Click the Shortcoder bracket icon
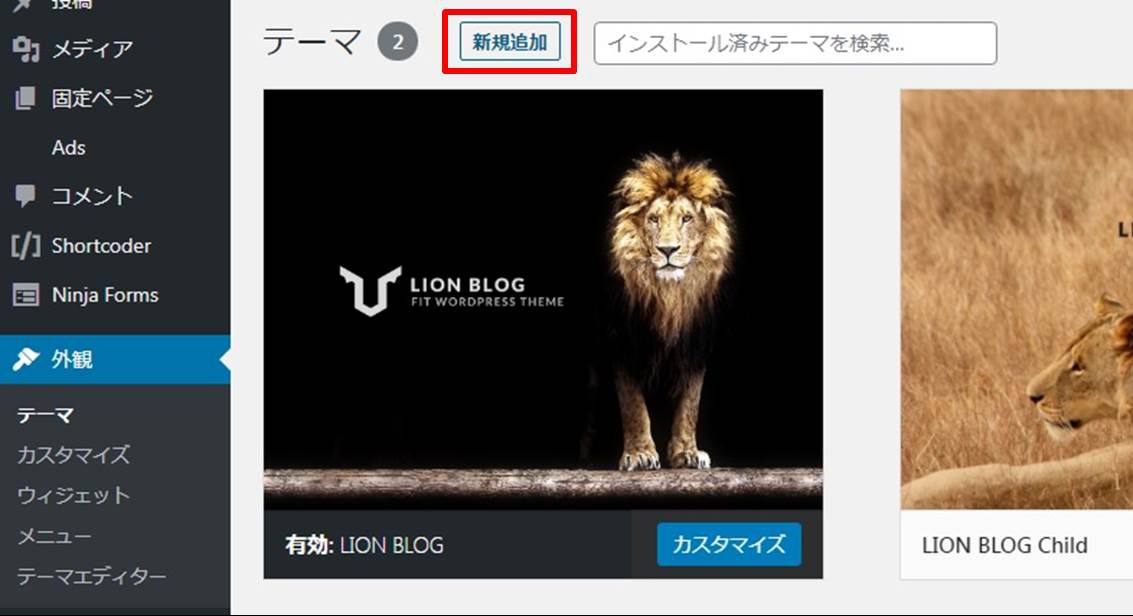The width and height of the screenshot is (1133, 616). tap(25, 246)
